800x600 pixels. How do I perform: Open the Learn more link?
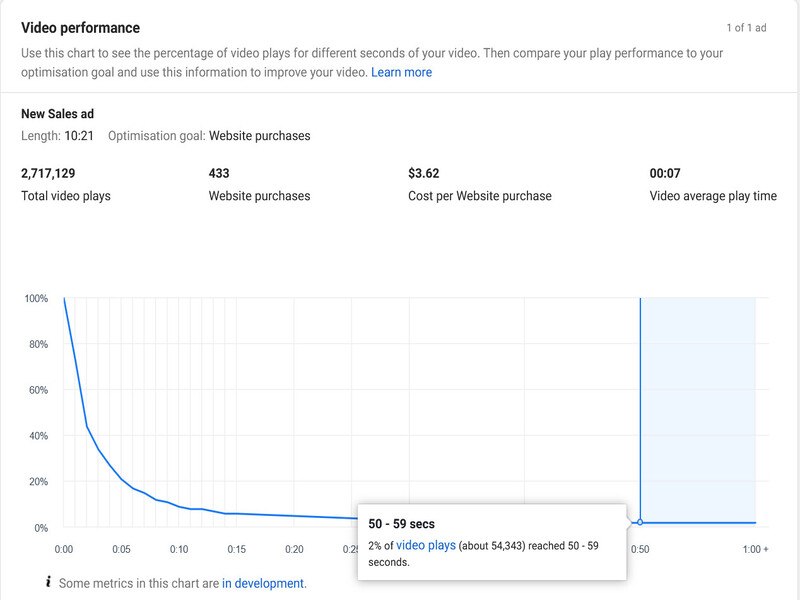[403, 72]
